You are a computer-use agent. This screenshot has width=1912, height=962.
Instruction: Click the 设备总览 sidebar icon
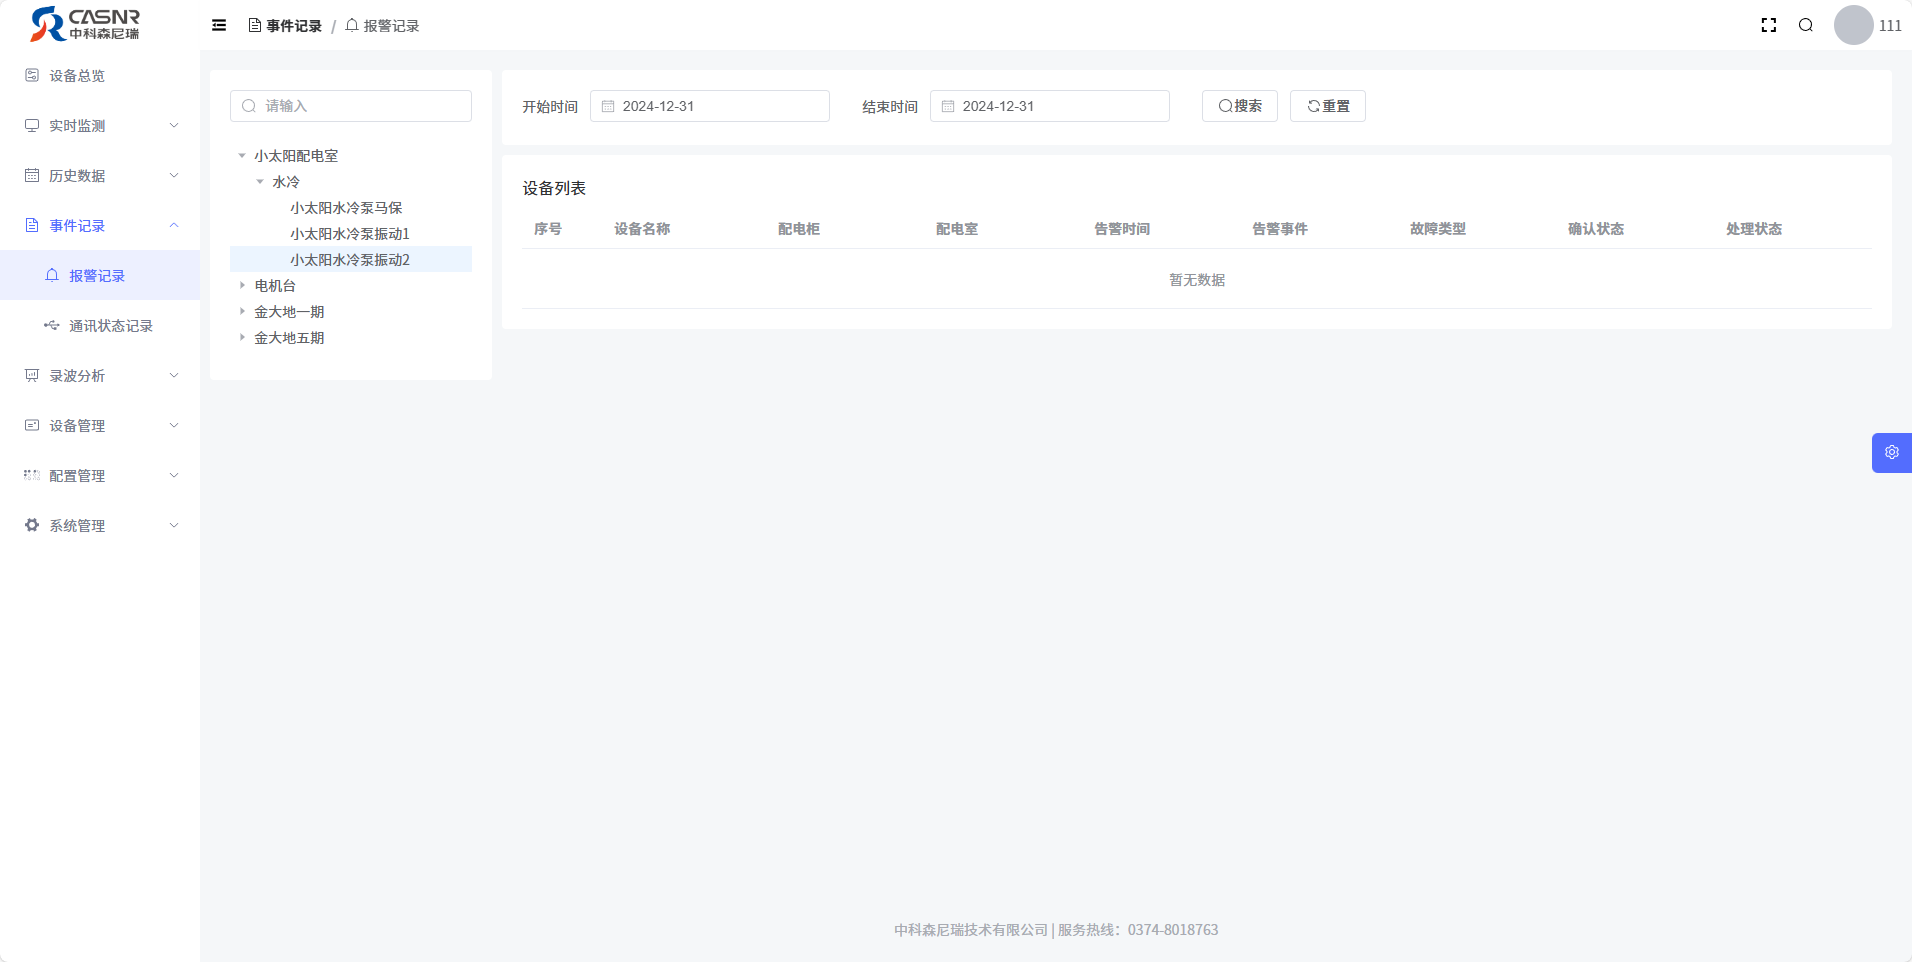tap(32, 75)
